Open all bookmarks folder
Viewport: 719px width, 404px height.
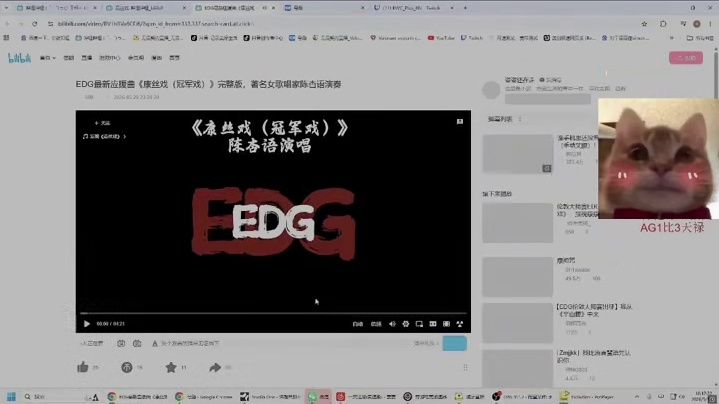tap(700, 38)
